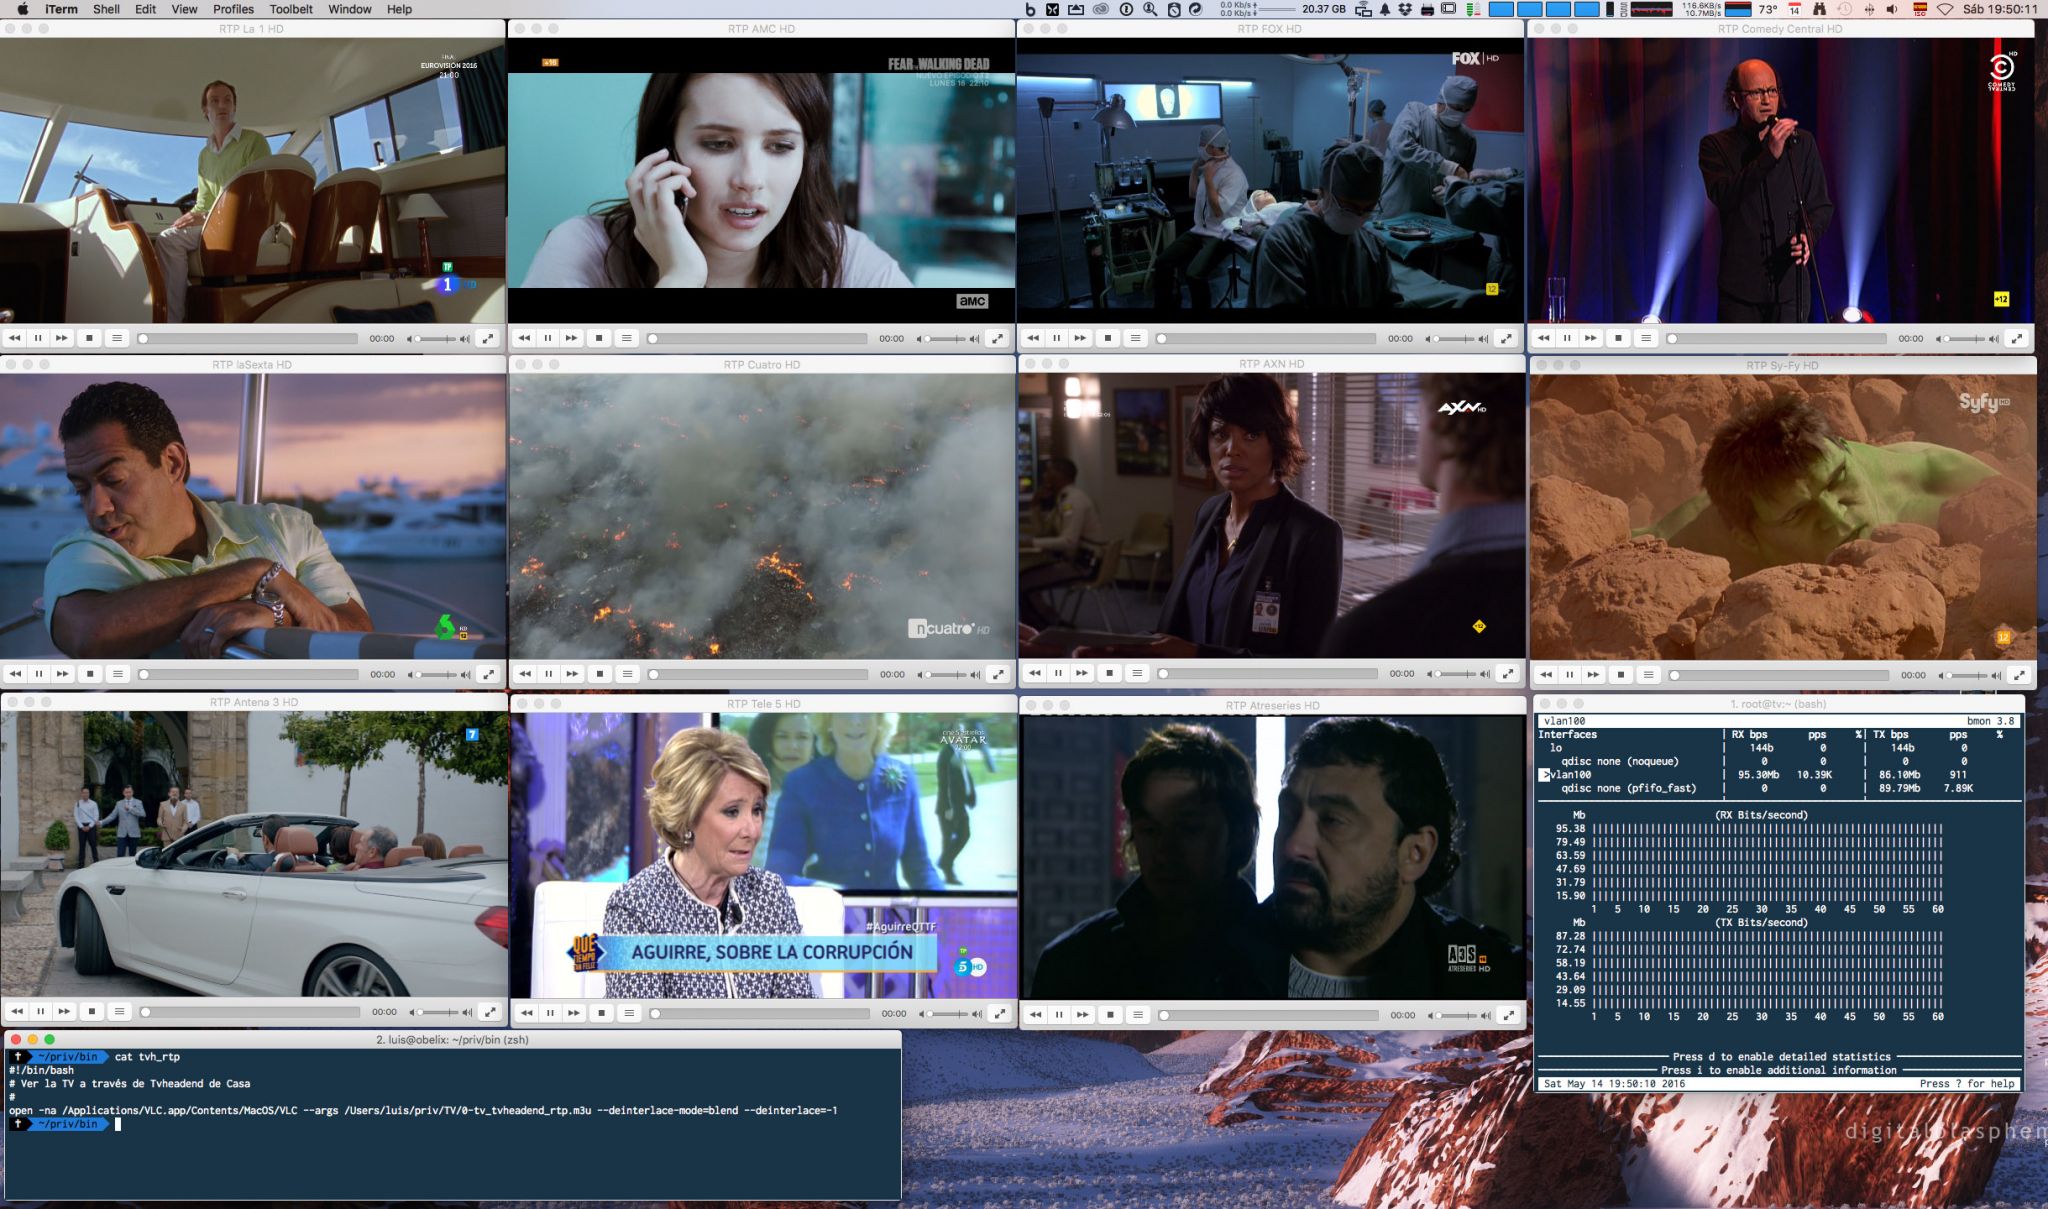Pause the RTP AXN HD stream

1058,673
